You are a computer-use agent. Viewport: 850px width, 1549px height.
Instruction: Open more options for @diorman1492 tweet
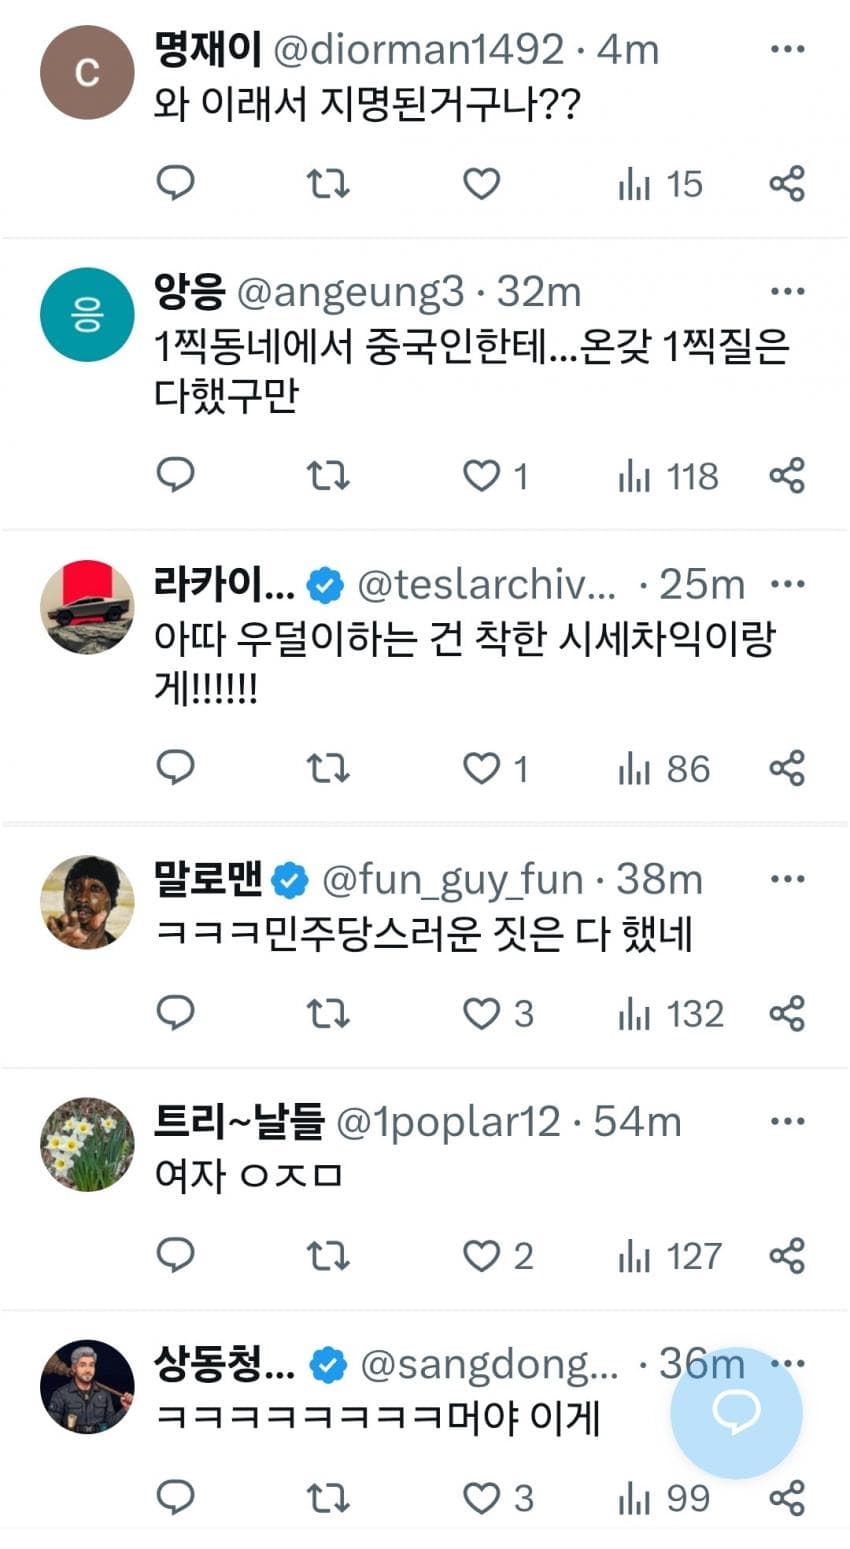[788, 49]
